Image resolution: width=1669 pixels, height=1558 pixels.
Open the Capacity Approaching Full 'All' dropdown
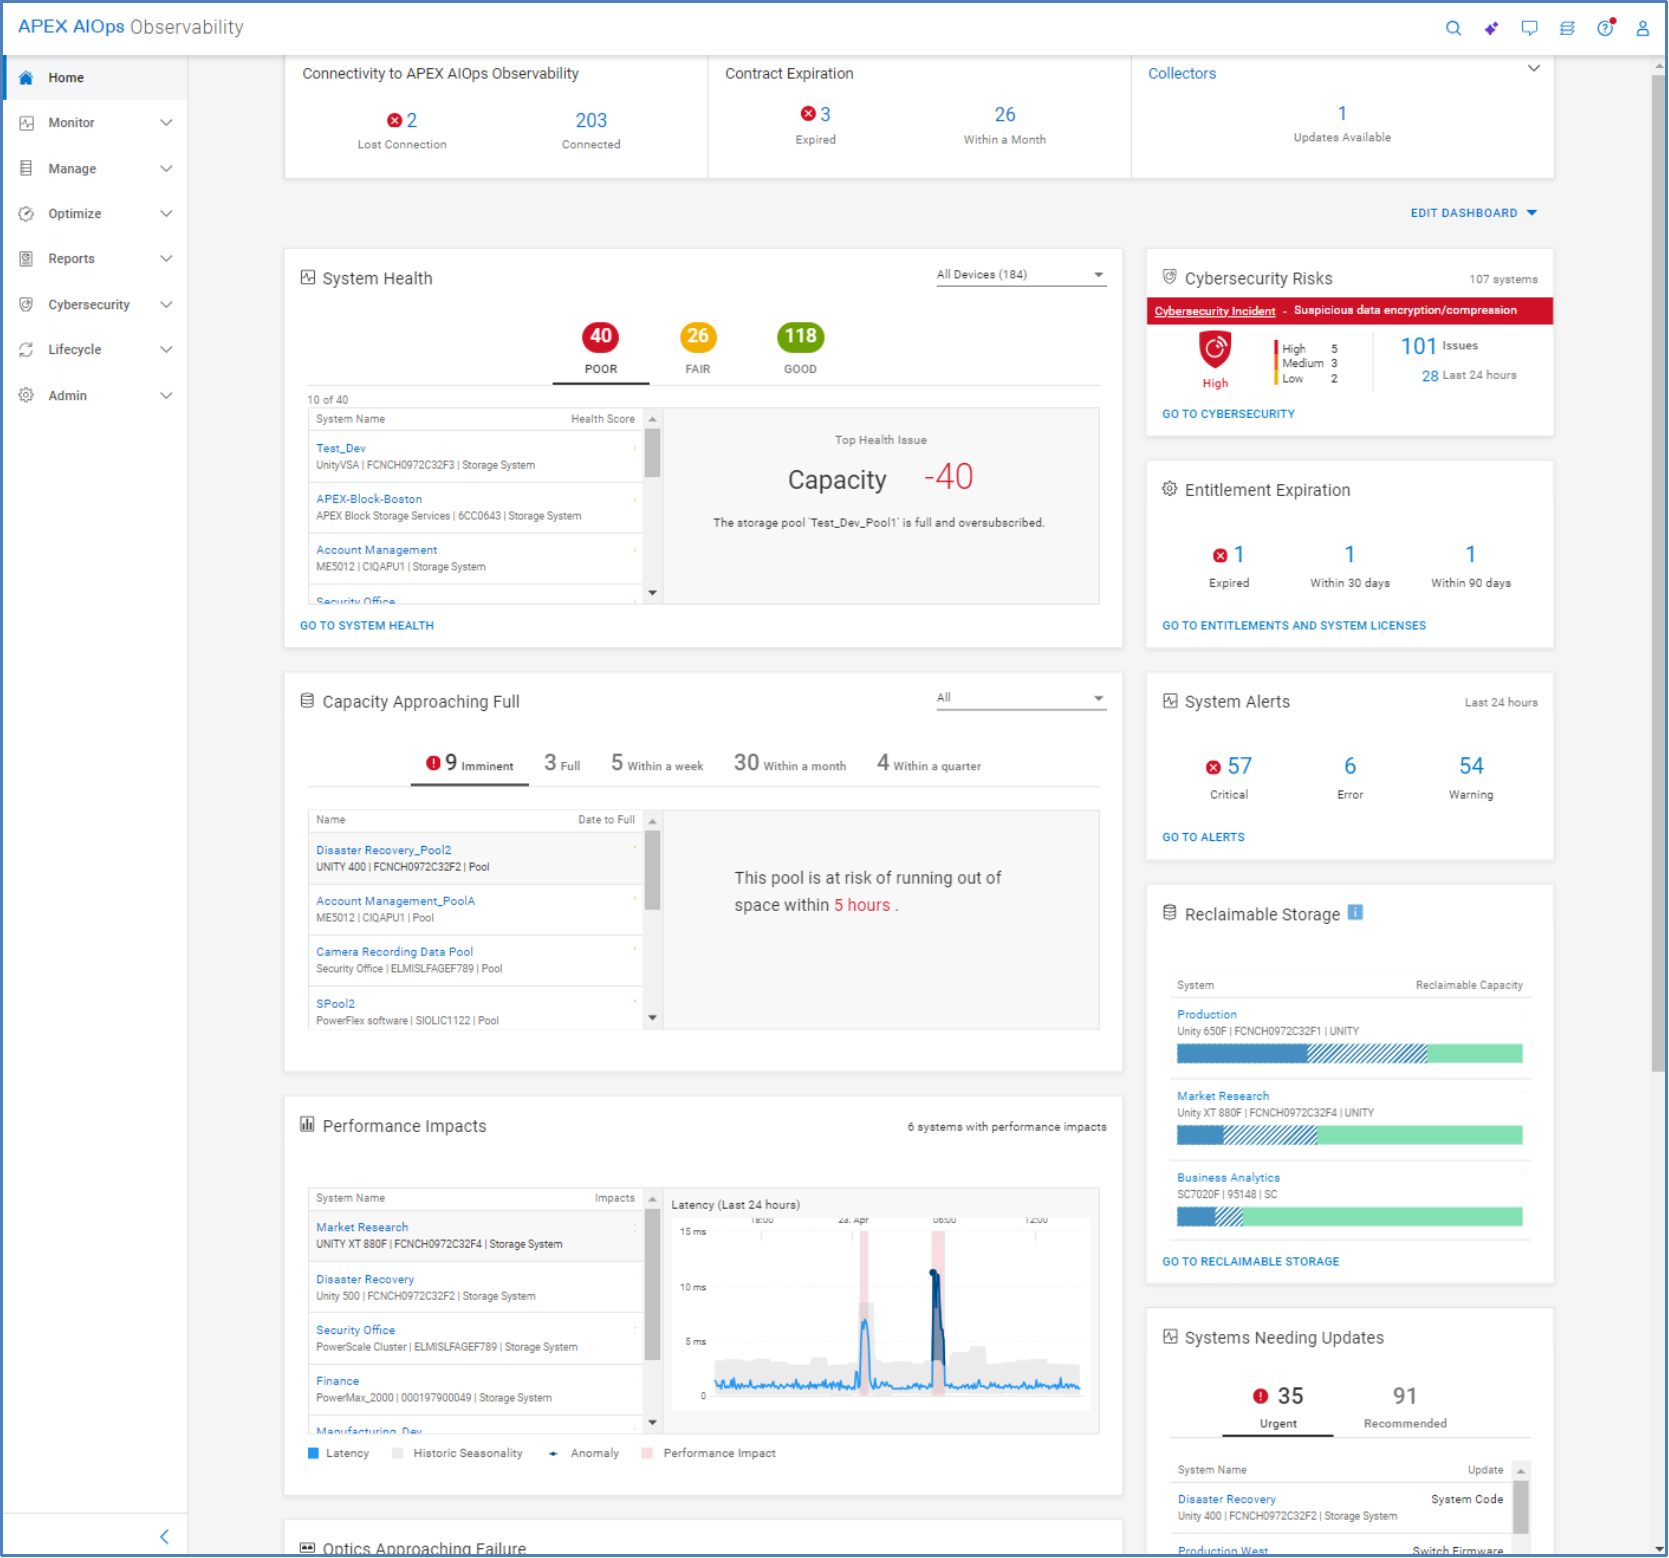[x=1021, y=698]
